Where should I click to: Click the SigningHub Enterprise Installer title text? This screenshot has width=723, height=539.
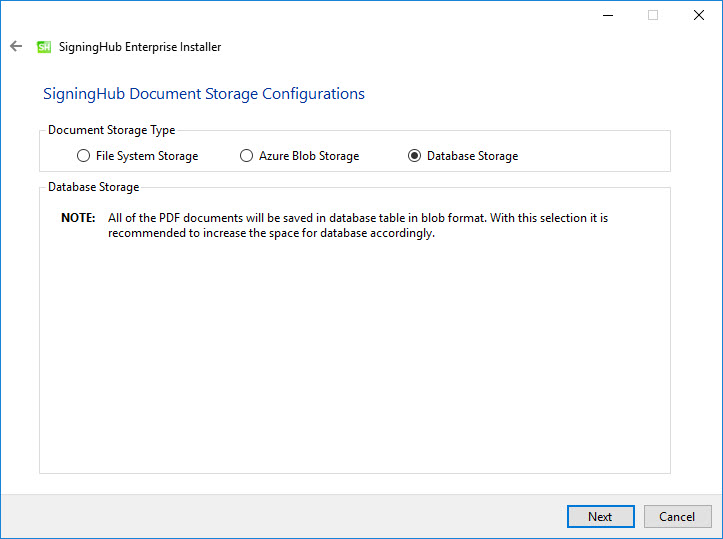click(140, 47)
